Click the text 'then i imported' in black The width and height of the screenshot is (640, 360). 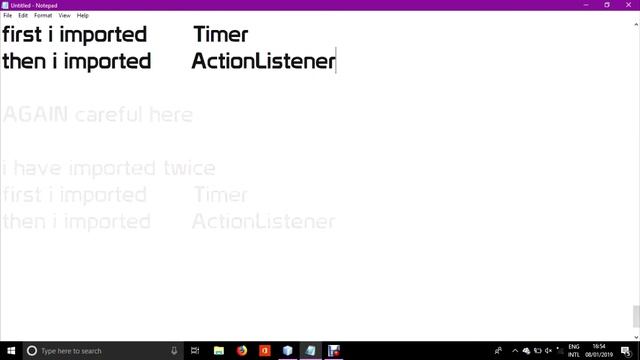pos(77,61)
